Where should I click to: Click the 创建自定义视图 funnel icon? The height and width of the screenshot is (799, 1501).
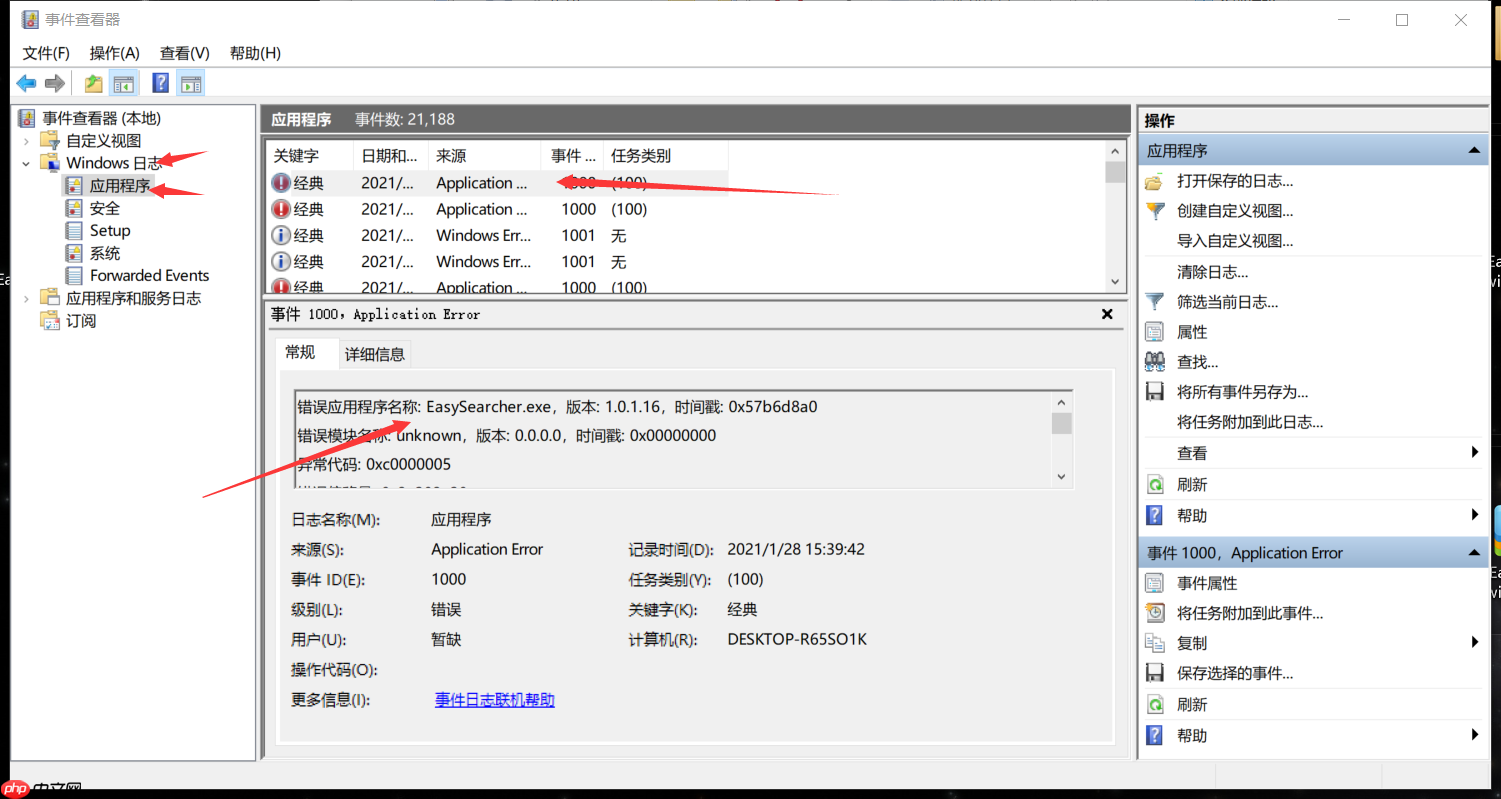[1155, 211]
